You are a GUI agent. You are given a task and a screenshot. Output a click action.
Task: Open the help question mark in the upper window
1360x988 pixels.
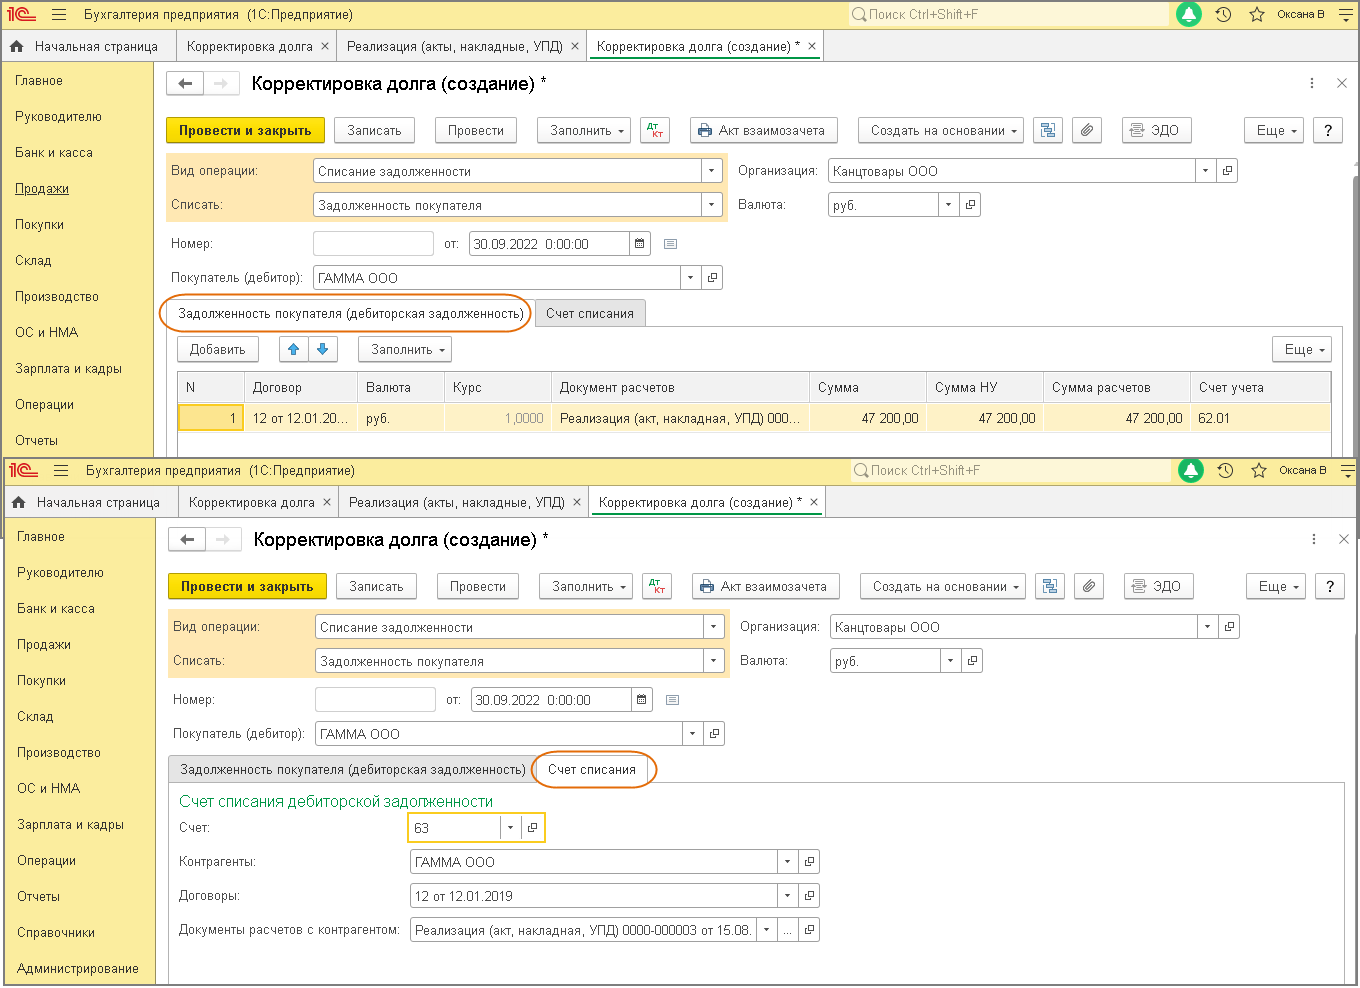[x=1328, y=131]
